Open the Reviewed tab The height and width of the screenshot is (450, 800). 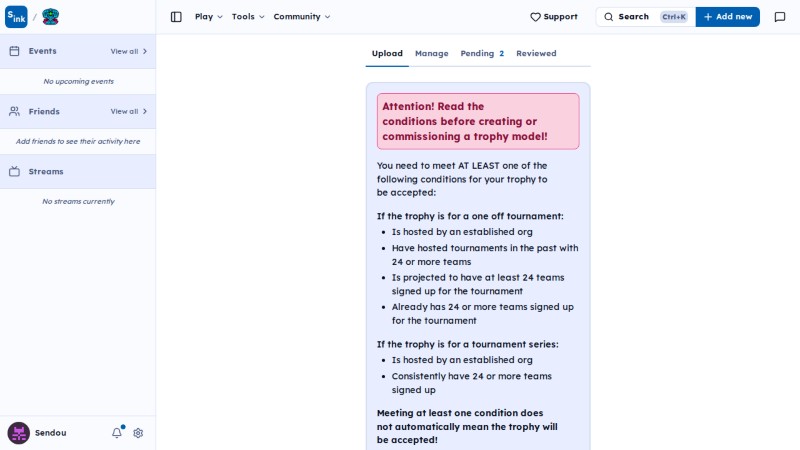coord(536,54)
